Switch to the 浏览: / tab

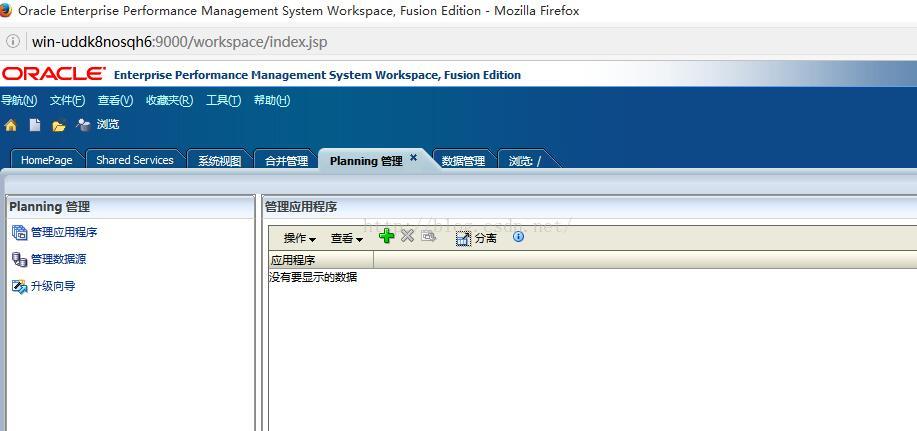tap(525, 161)
